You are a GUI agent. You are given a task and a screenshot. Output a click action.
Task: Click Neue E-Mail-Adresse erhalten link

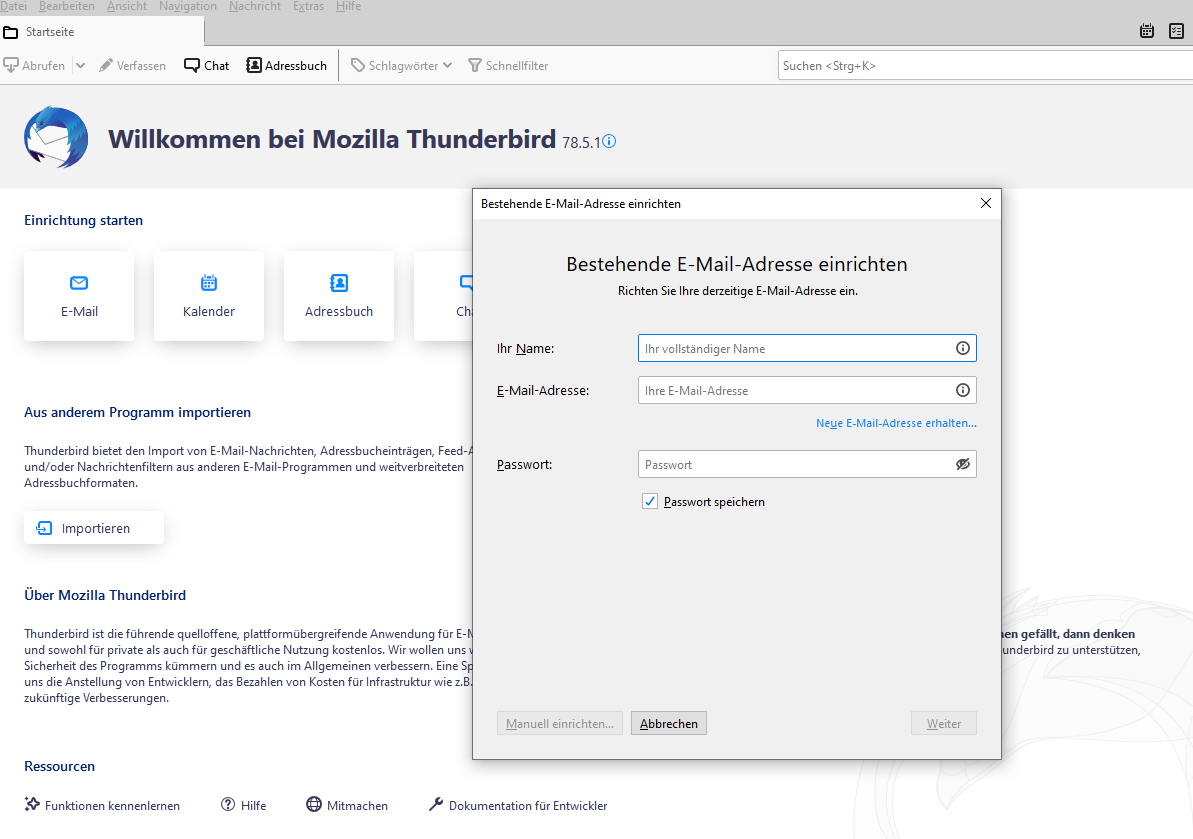point(896,423)
